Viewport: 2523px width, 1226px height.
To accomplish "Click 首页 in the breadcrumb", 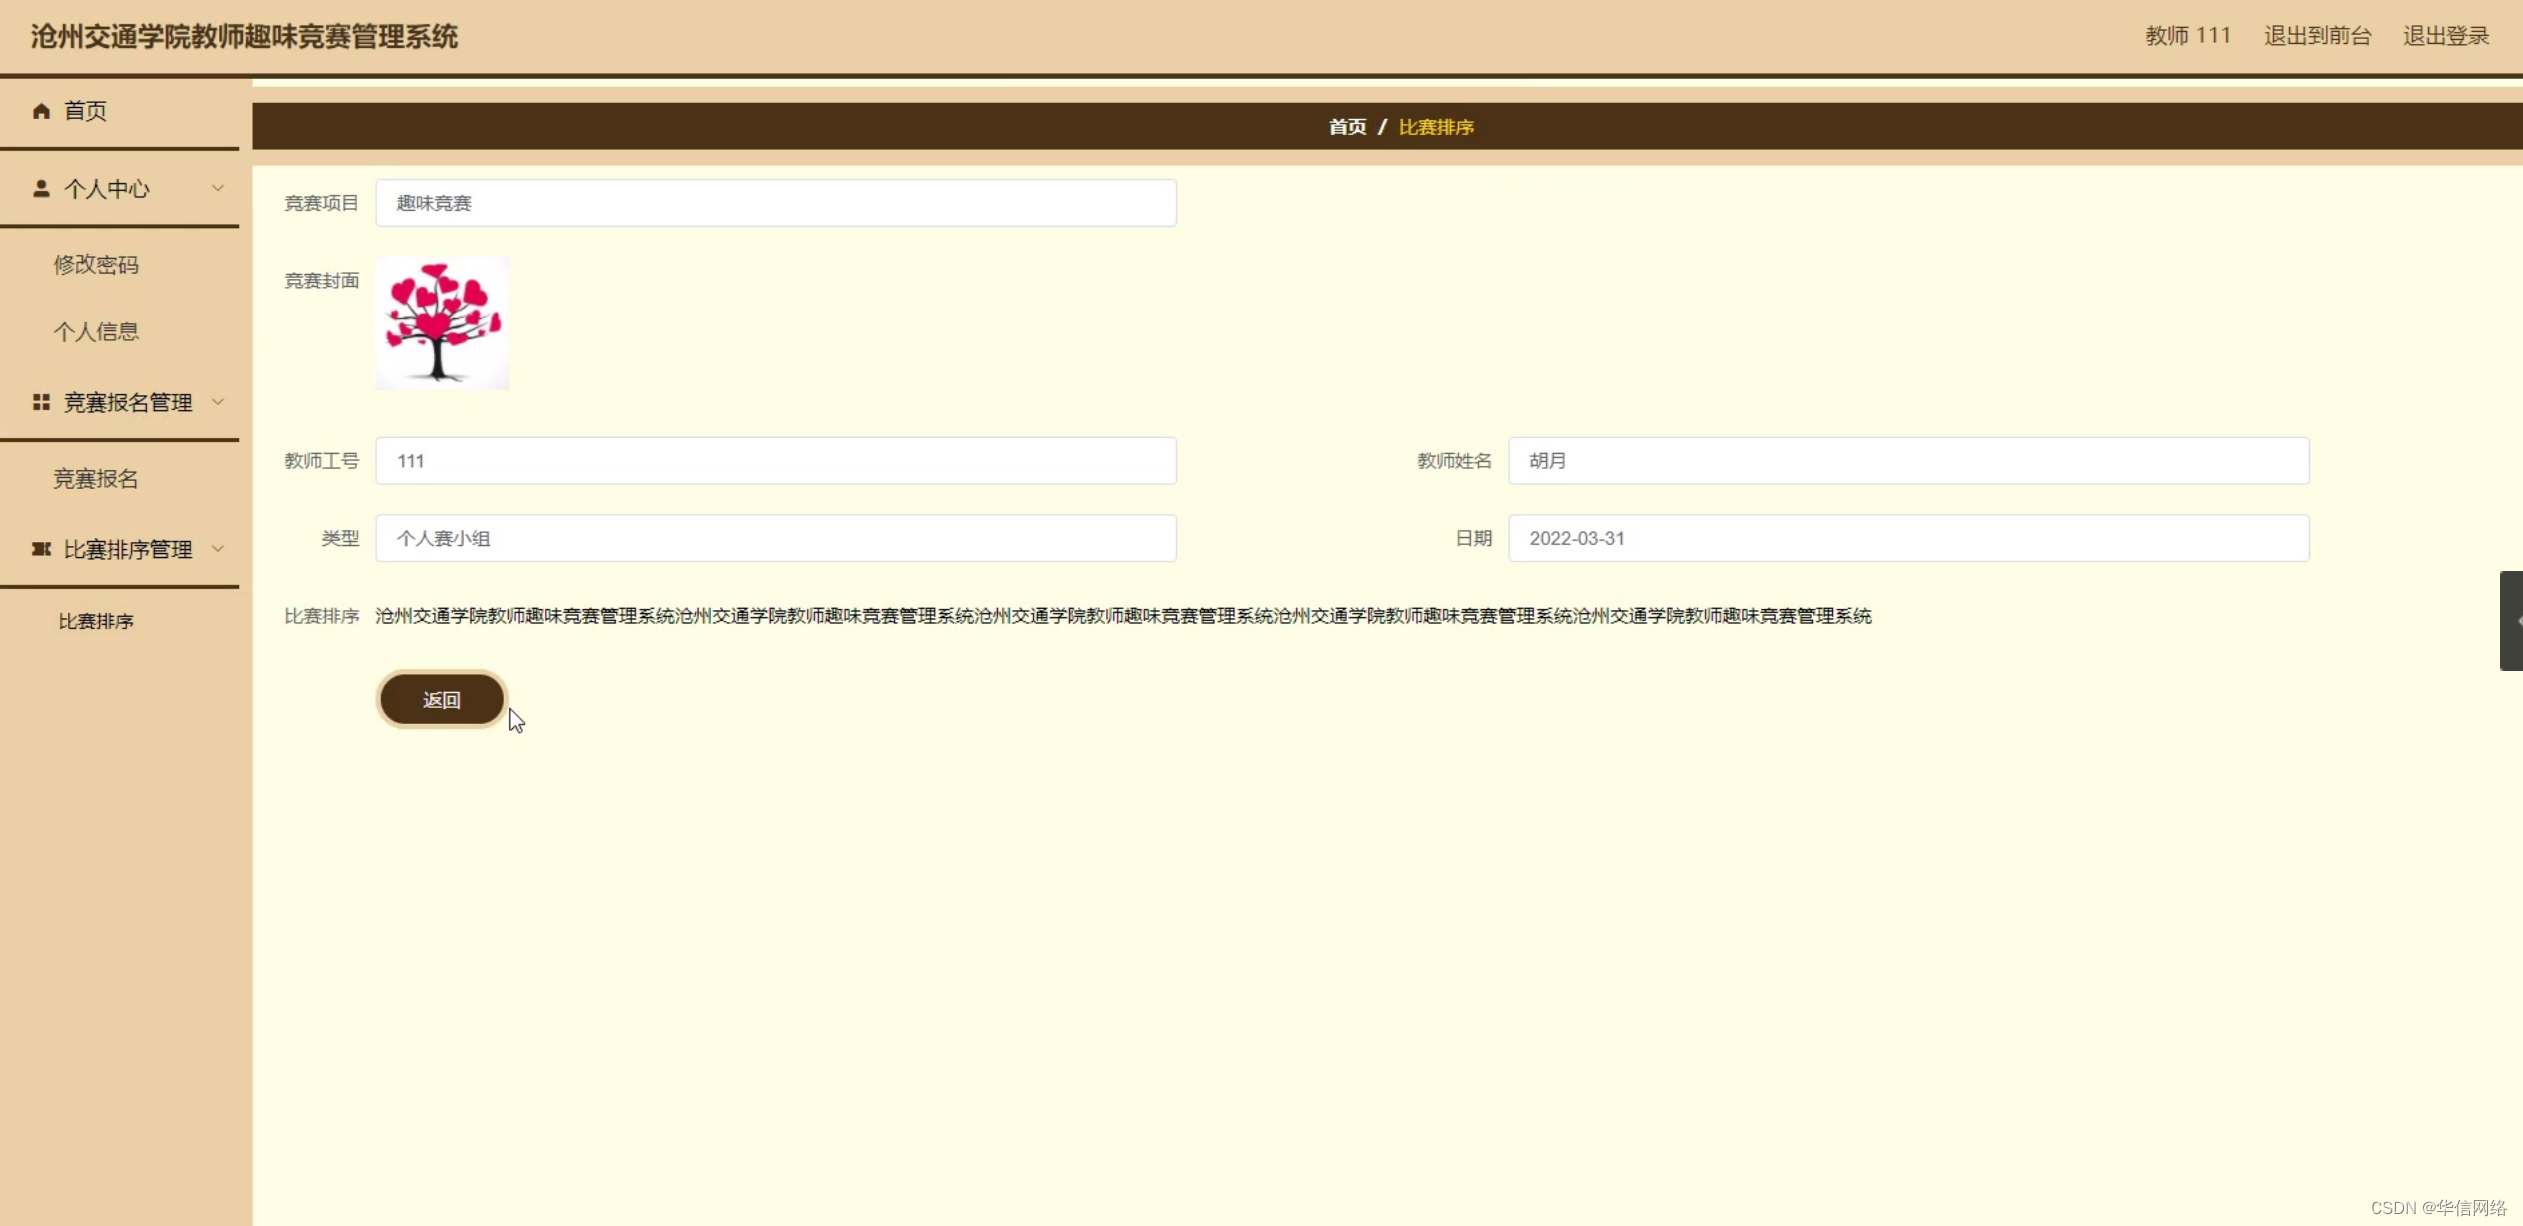I will tap(1347, 127).
